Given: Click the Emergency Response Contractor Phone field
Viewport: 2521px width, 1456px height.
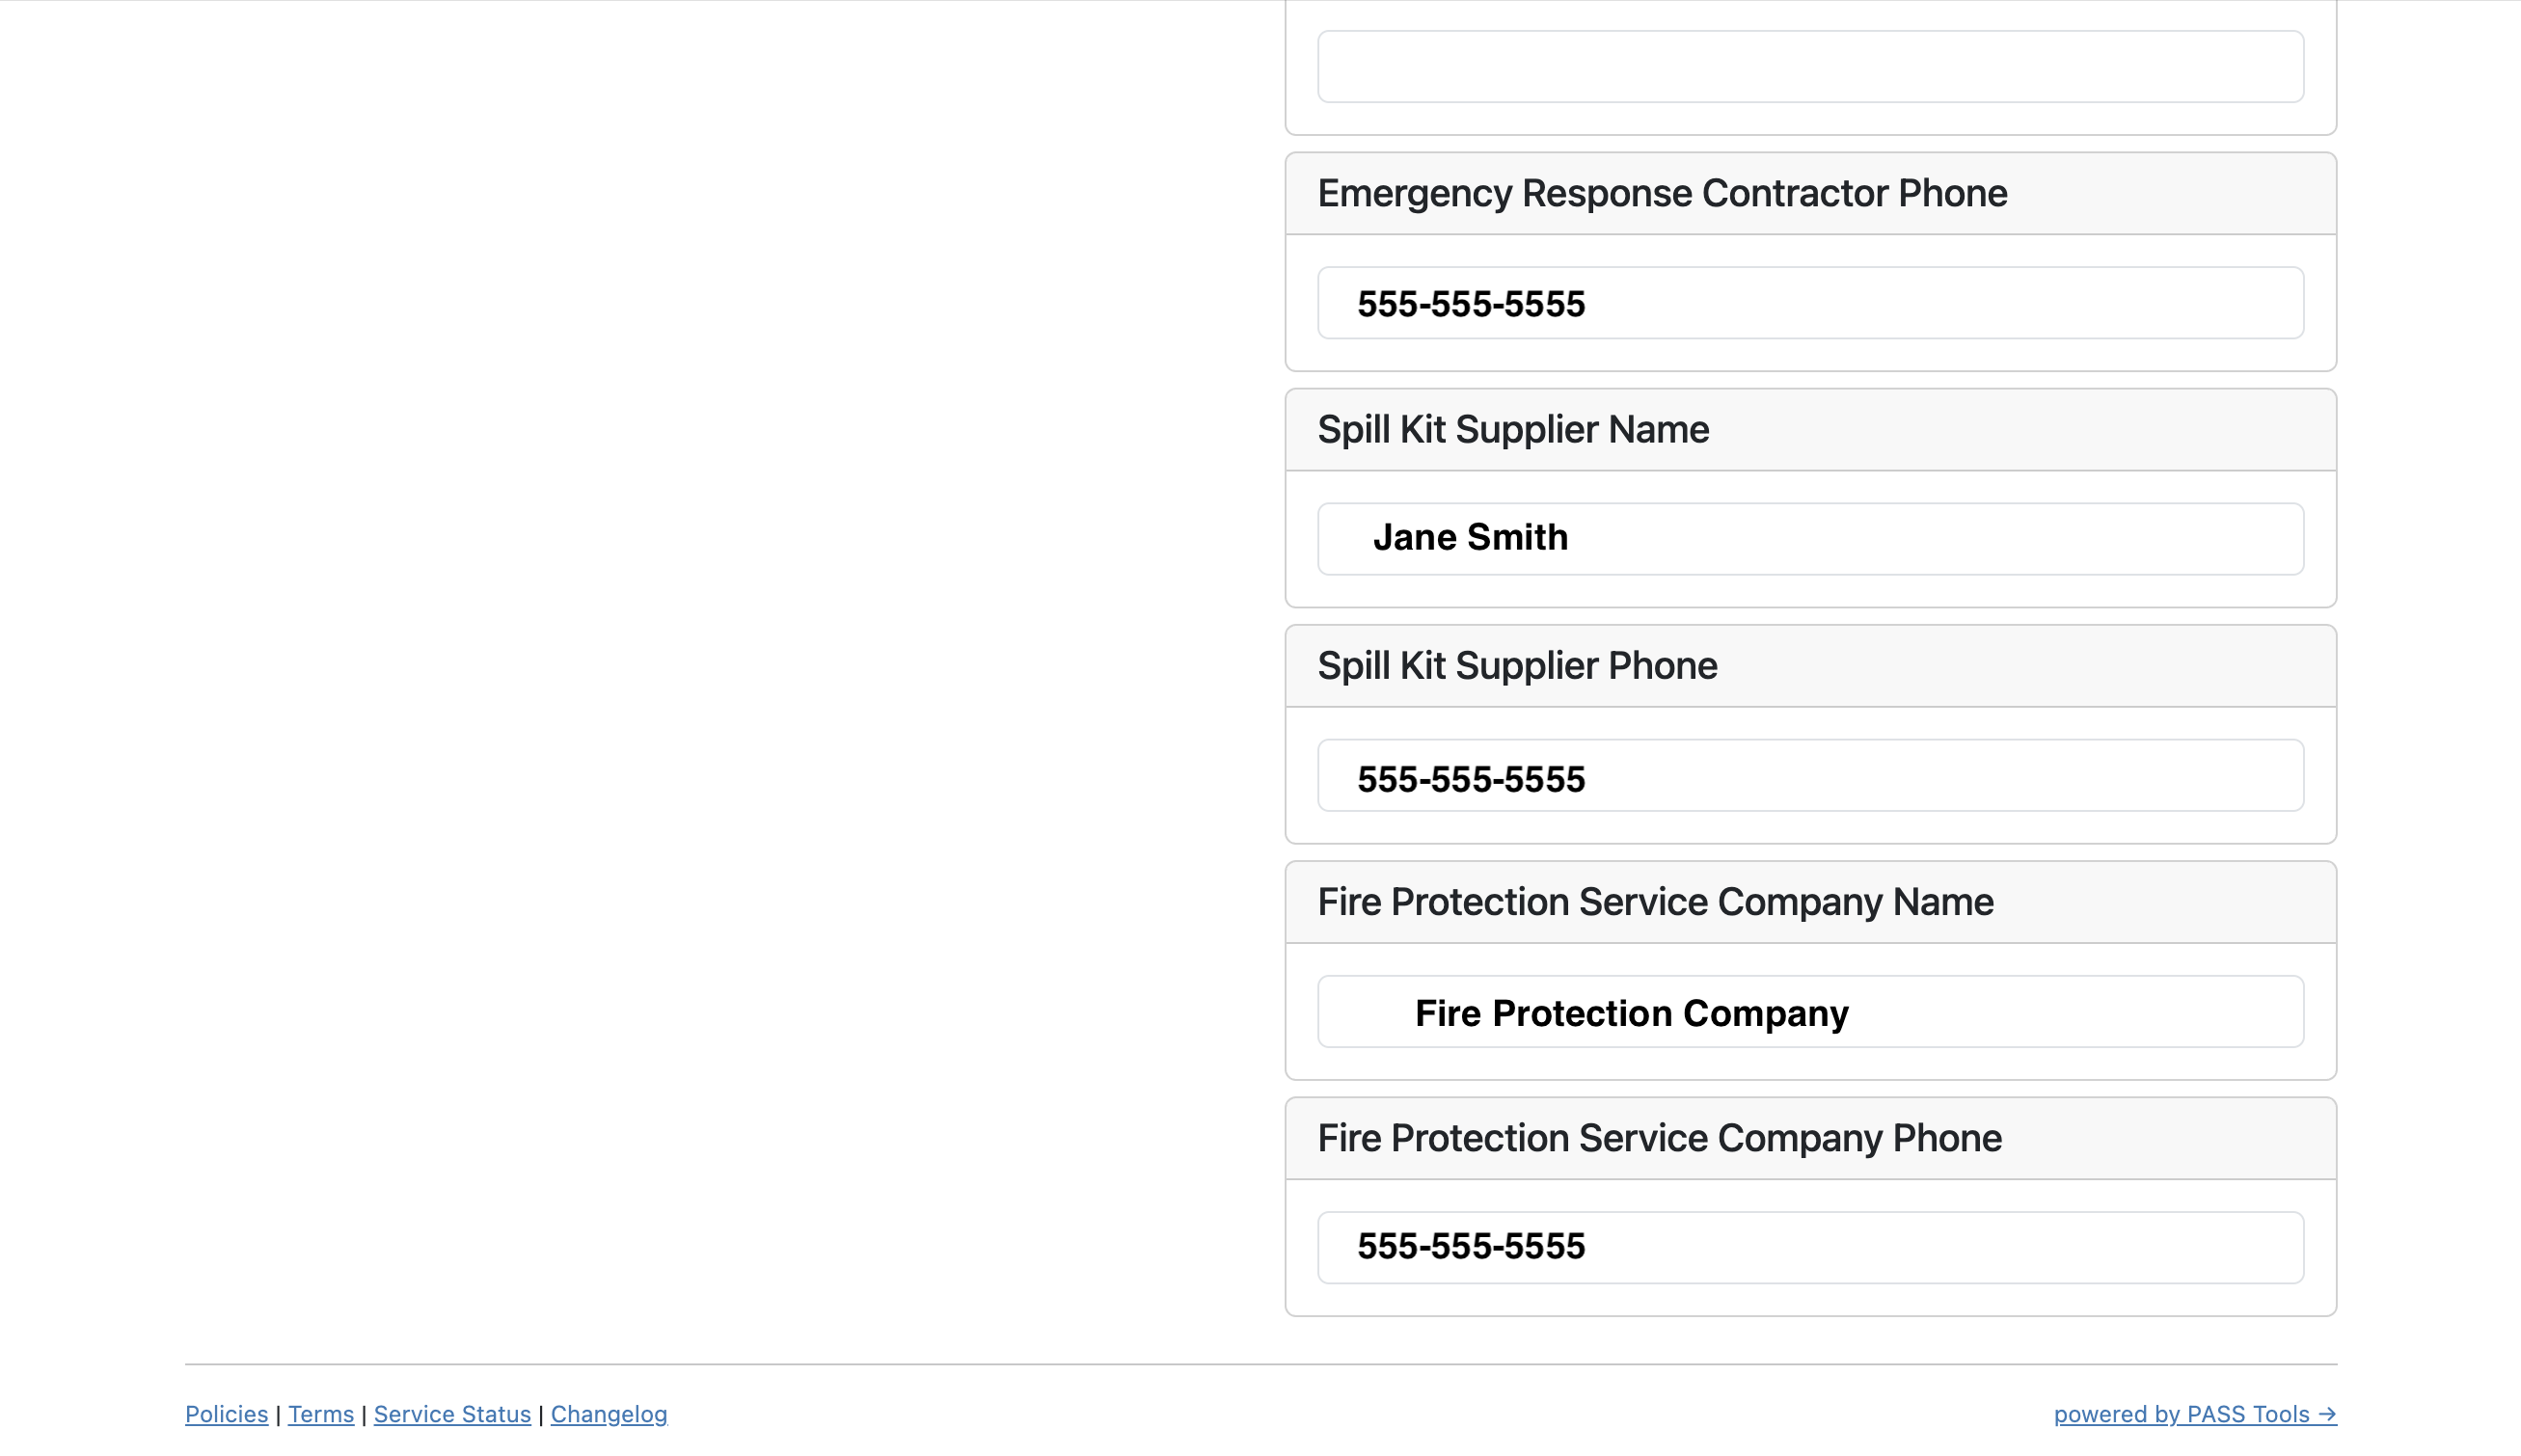Looking at the screenshot, I should point(1809,303).
